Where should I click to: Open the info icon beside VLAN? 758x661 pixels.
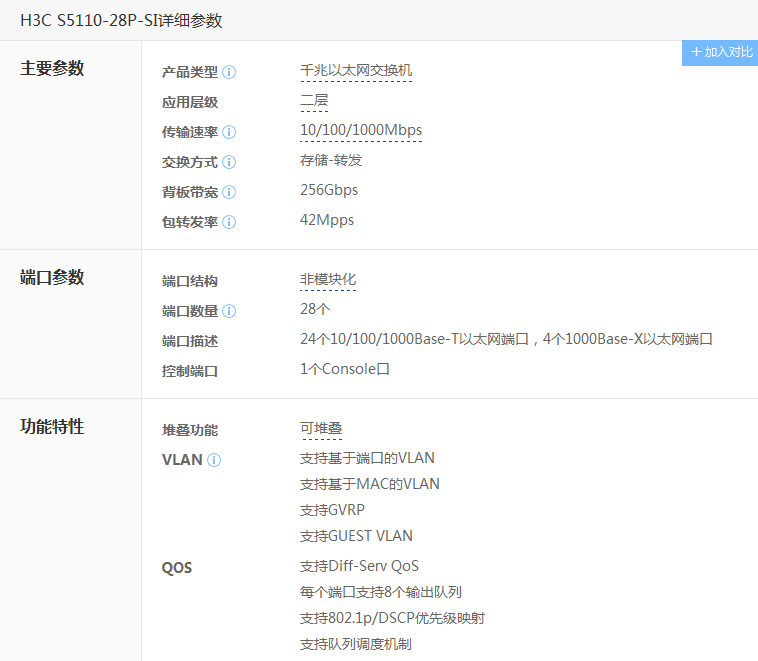coord(214,460)
